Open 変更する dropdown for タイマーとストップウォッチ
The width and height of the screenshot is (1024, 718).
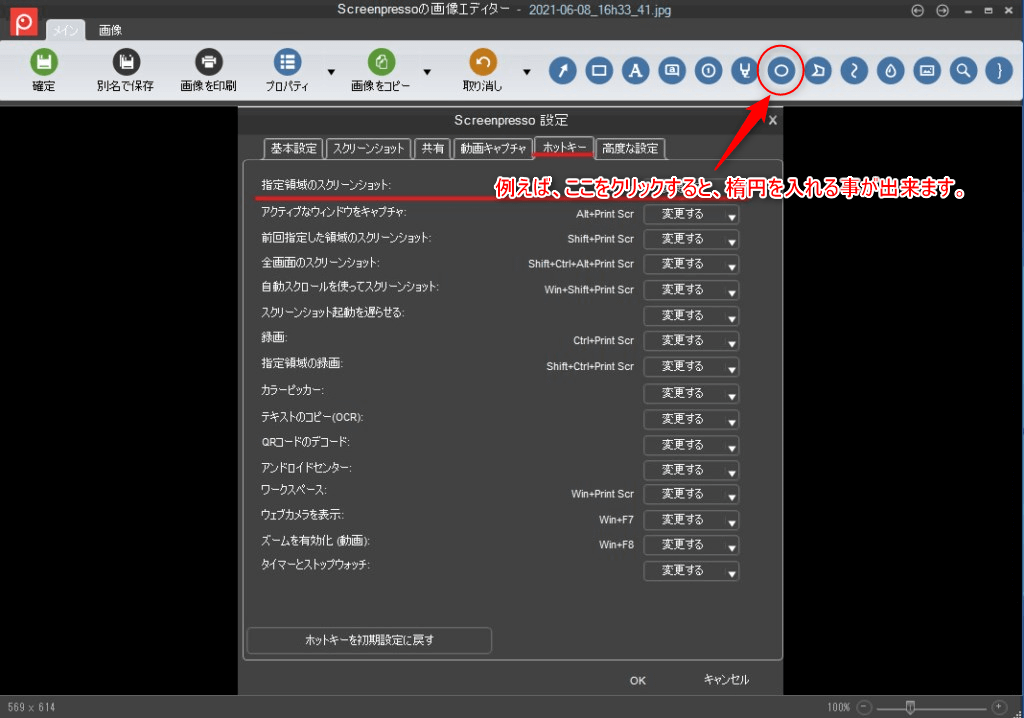(x=691, y=570)
